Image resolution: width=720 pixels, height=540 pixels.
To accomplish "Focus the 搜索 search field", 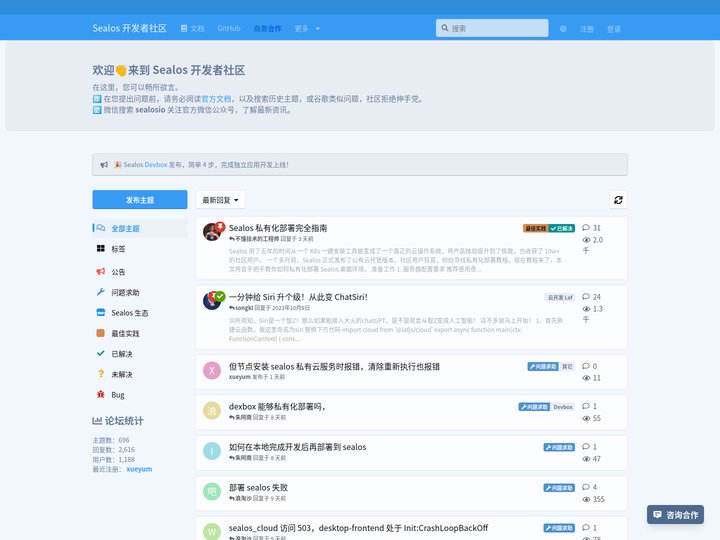I will pos(492,28).
